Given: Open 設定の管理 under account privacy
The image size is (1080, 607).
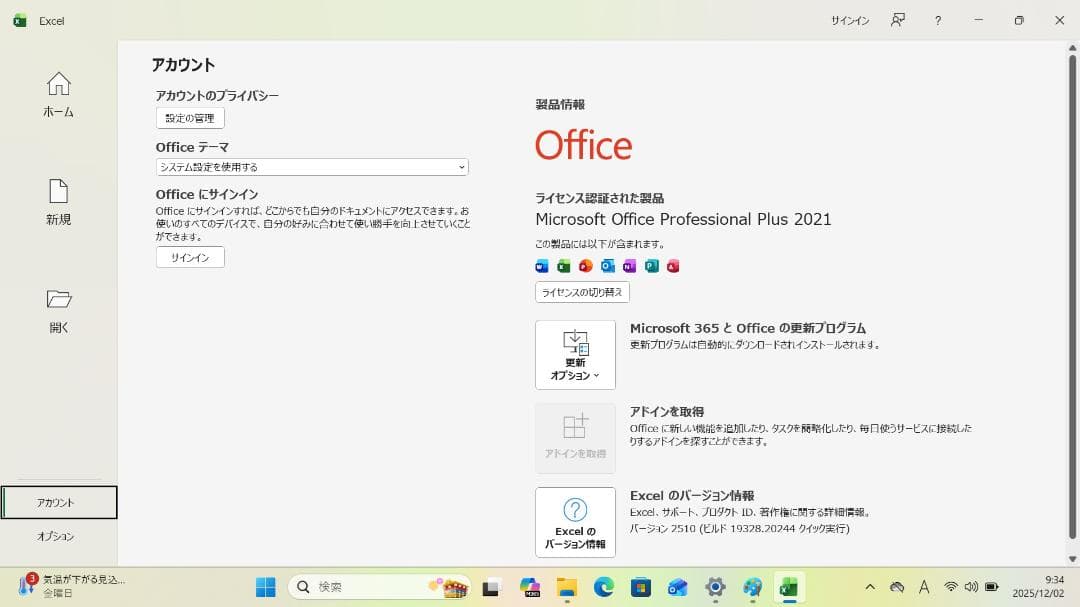Looking at the screenshot, I should [189, 117].
